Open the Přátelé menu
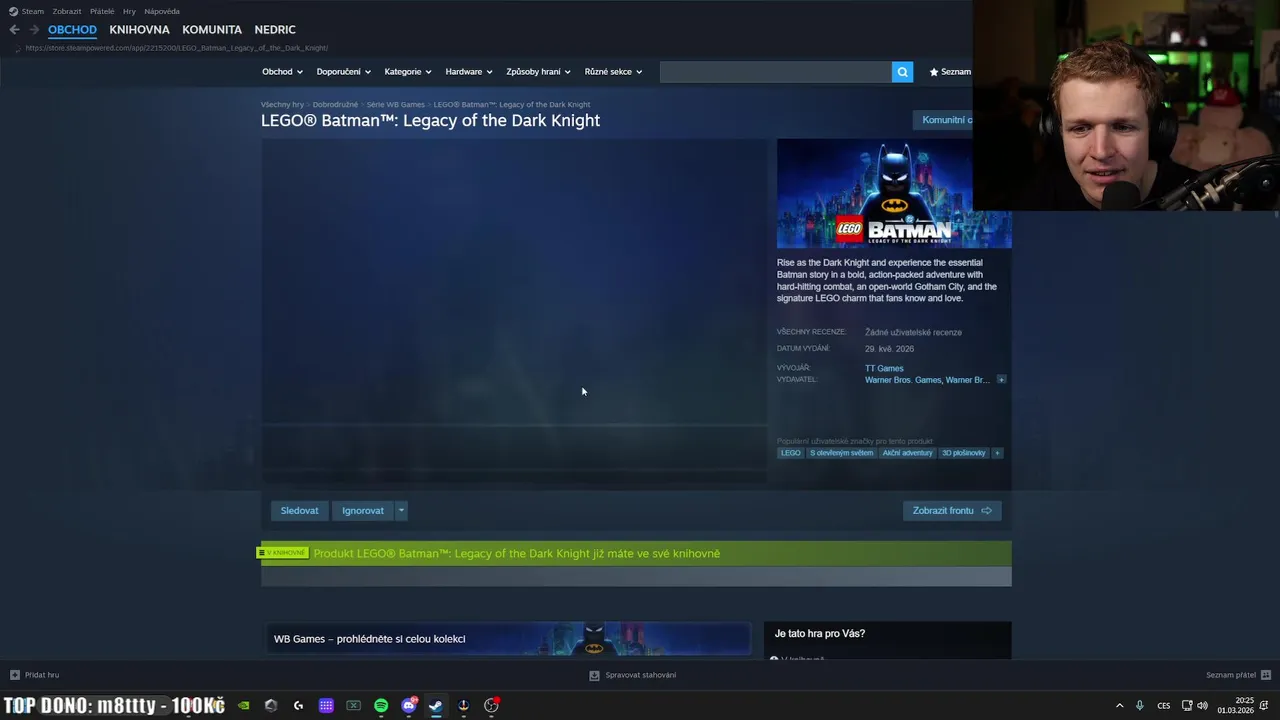 pos(102,11)
